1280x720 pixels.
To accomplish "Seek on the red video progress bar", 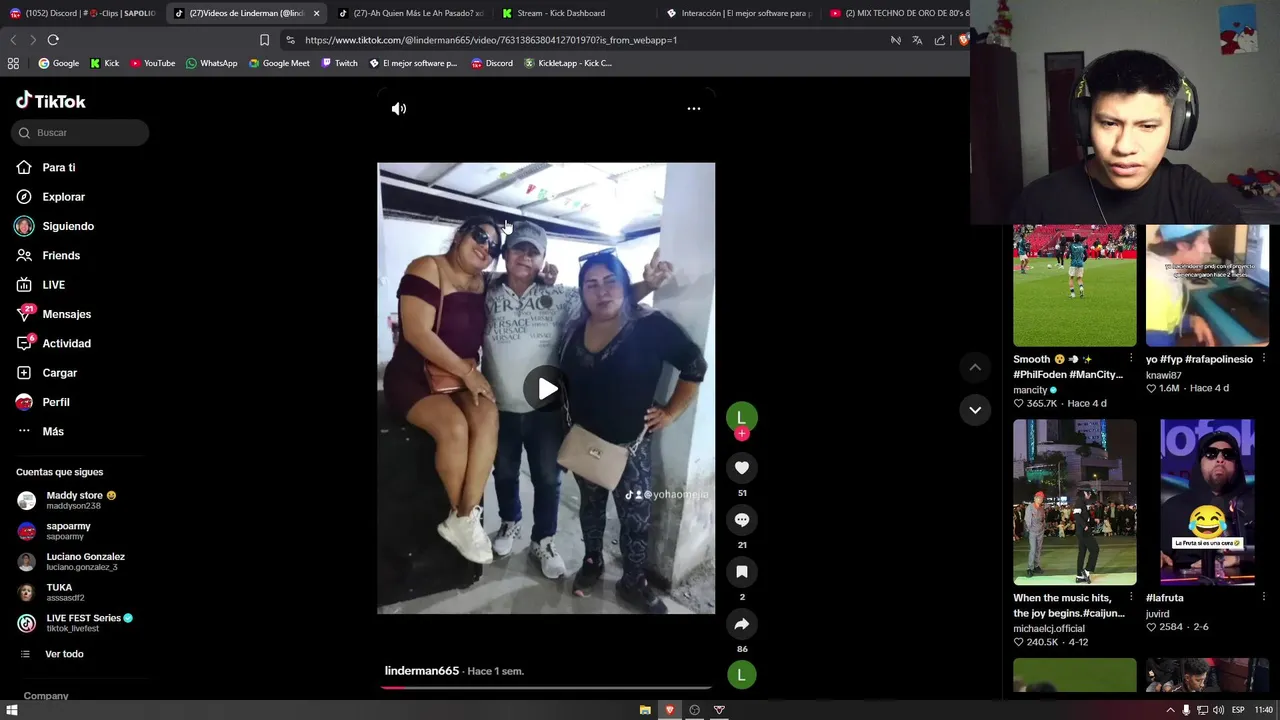I will point(546,687).
